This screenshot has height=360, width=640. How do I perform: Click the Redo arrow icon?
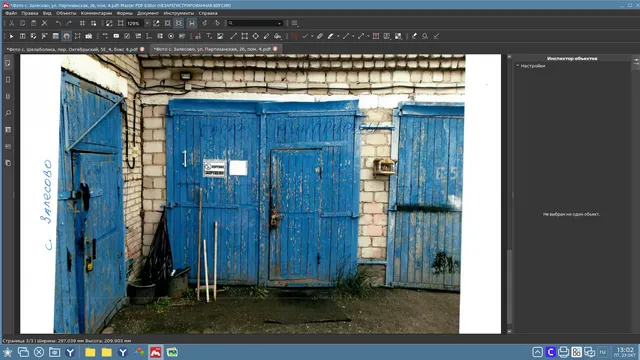click(x=69, y=23)
